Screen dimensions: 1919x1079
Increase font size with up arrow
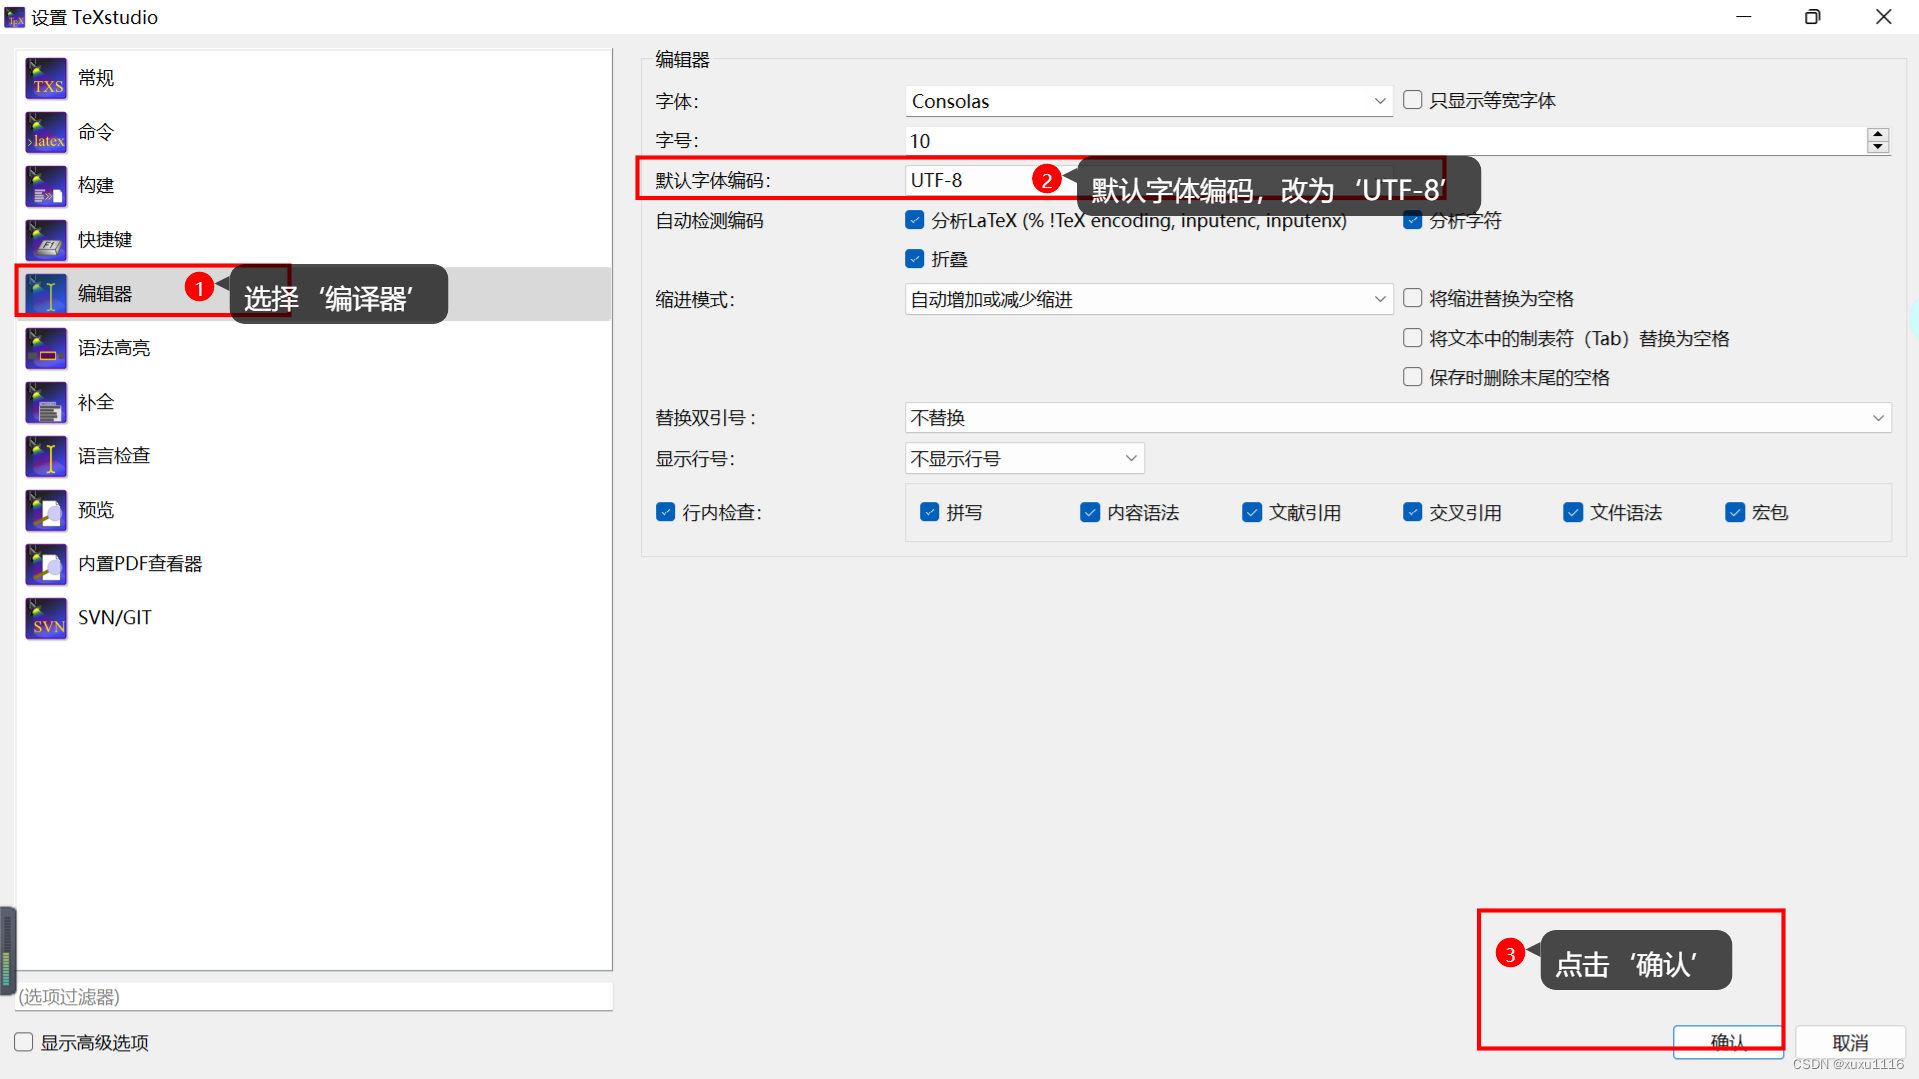[1878, 134]
